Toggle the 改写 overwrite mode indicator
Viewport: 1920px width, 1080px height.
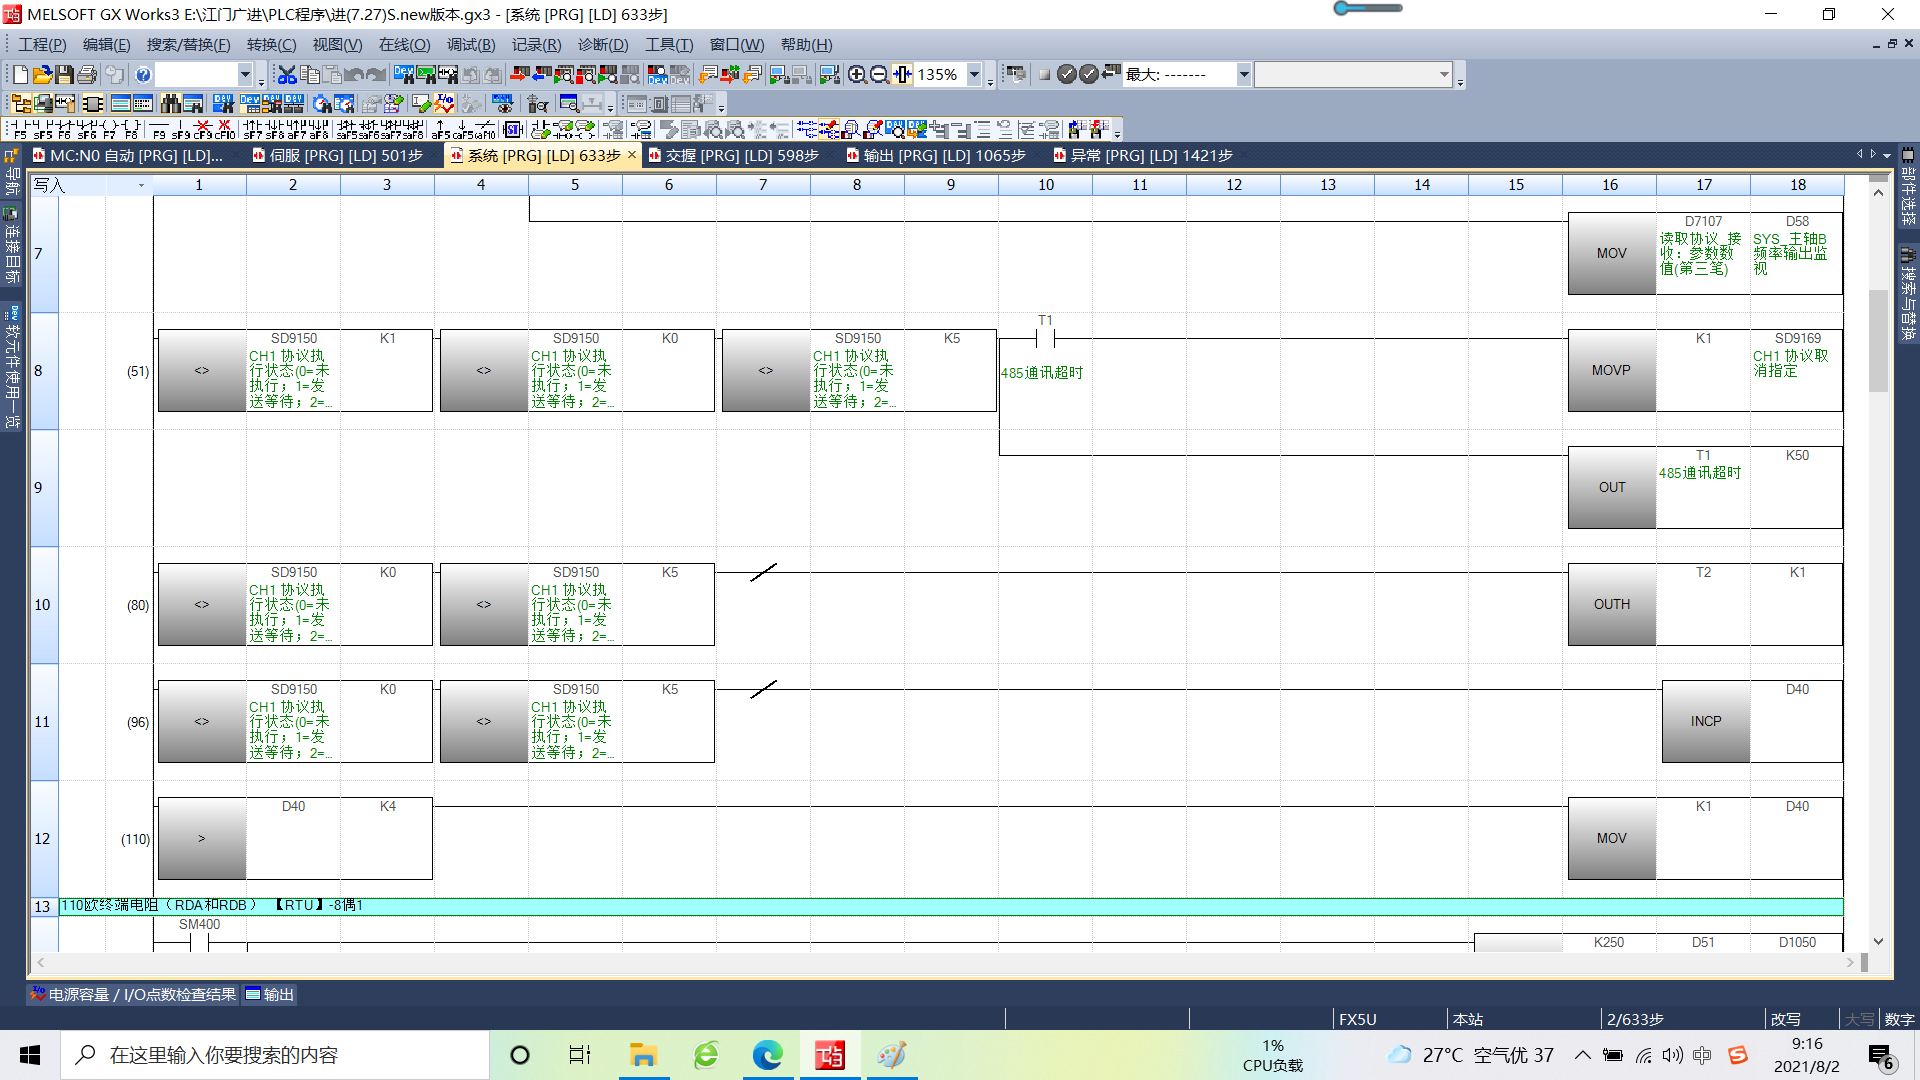pyautogui.click(x=1785, y=1019)
